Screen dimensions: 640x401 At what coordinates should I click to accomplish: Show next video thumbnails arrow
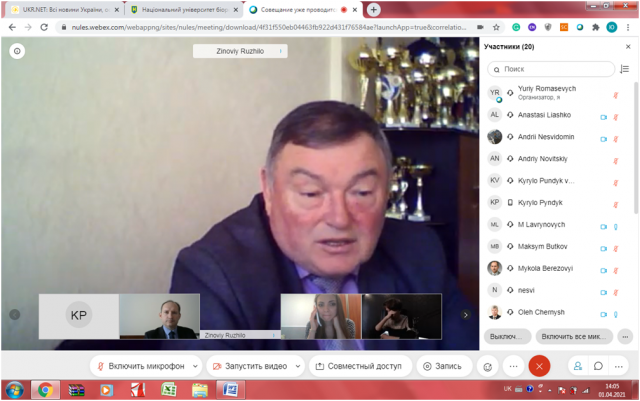pyautogui.click(x=466, y=315)
